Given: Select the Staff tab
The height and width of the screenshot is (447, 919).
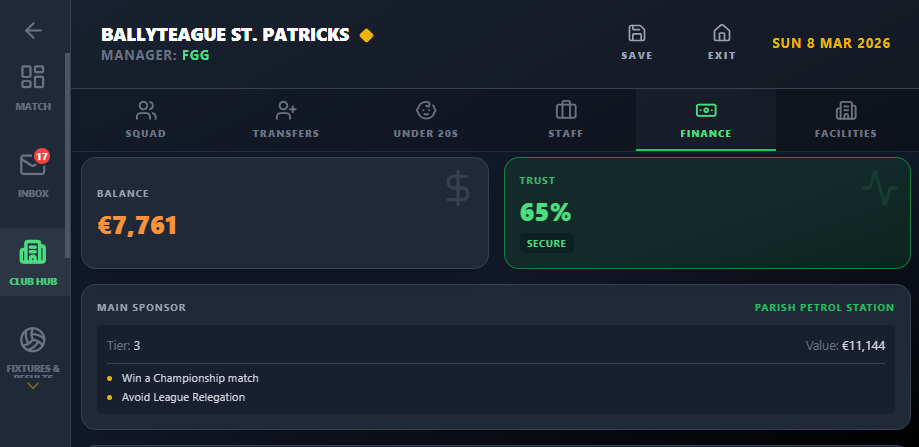Looking at the screenshot, I should tap(566, 119).
